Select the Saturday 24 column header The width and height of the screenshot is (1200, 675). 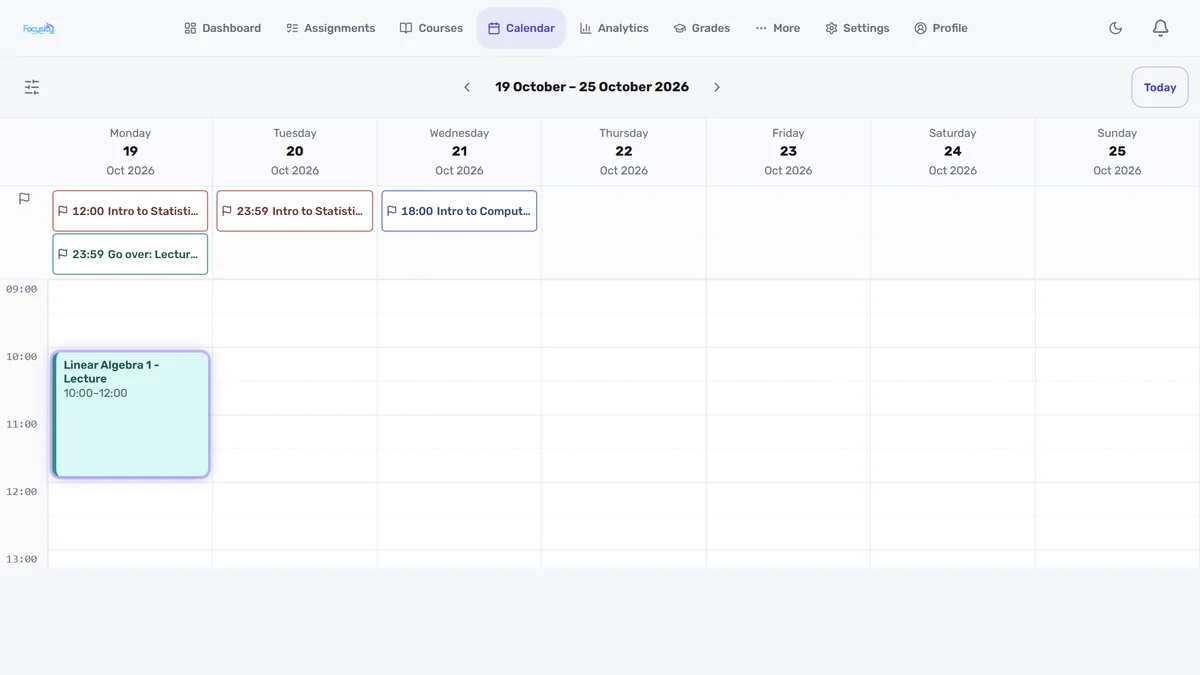953,152
